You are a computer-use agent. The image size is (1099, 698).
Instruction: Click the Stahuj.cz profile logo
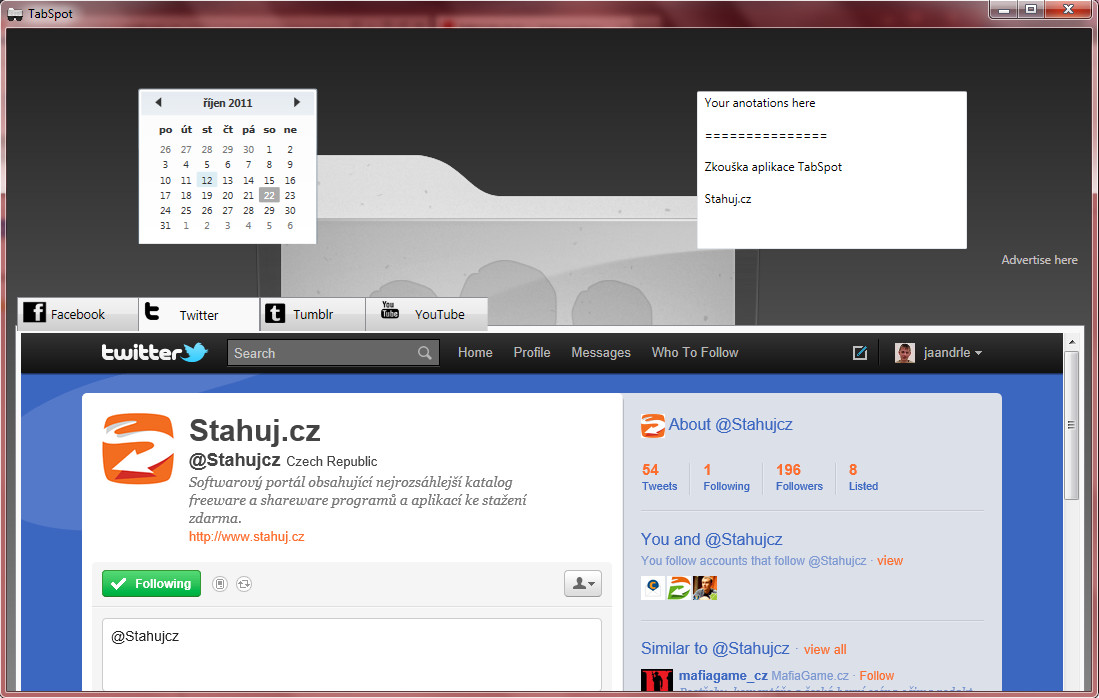coord(138,449)
